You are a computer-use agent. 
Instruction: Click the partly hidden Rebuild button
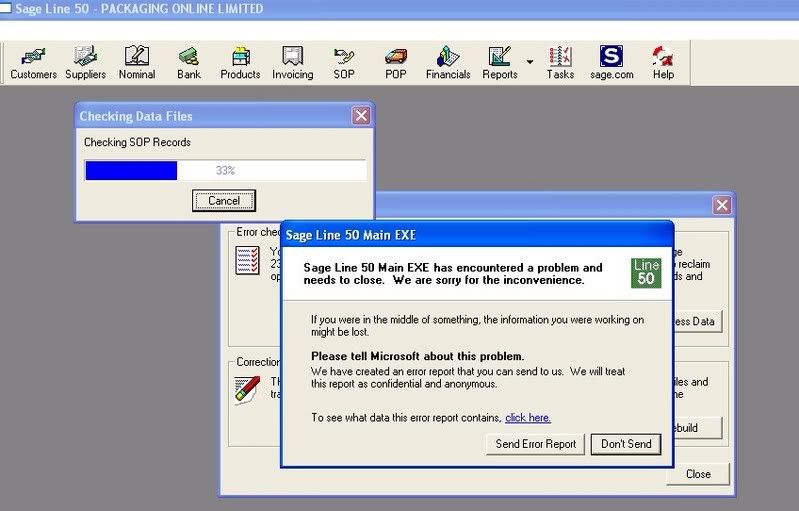pos(698,428)
